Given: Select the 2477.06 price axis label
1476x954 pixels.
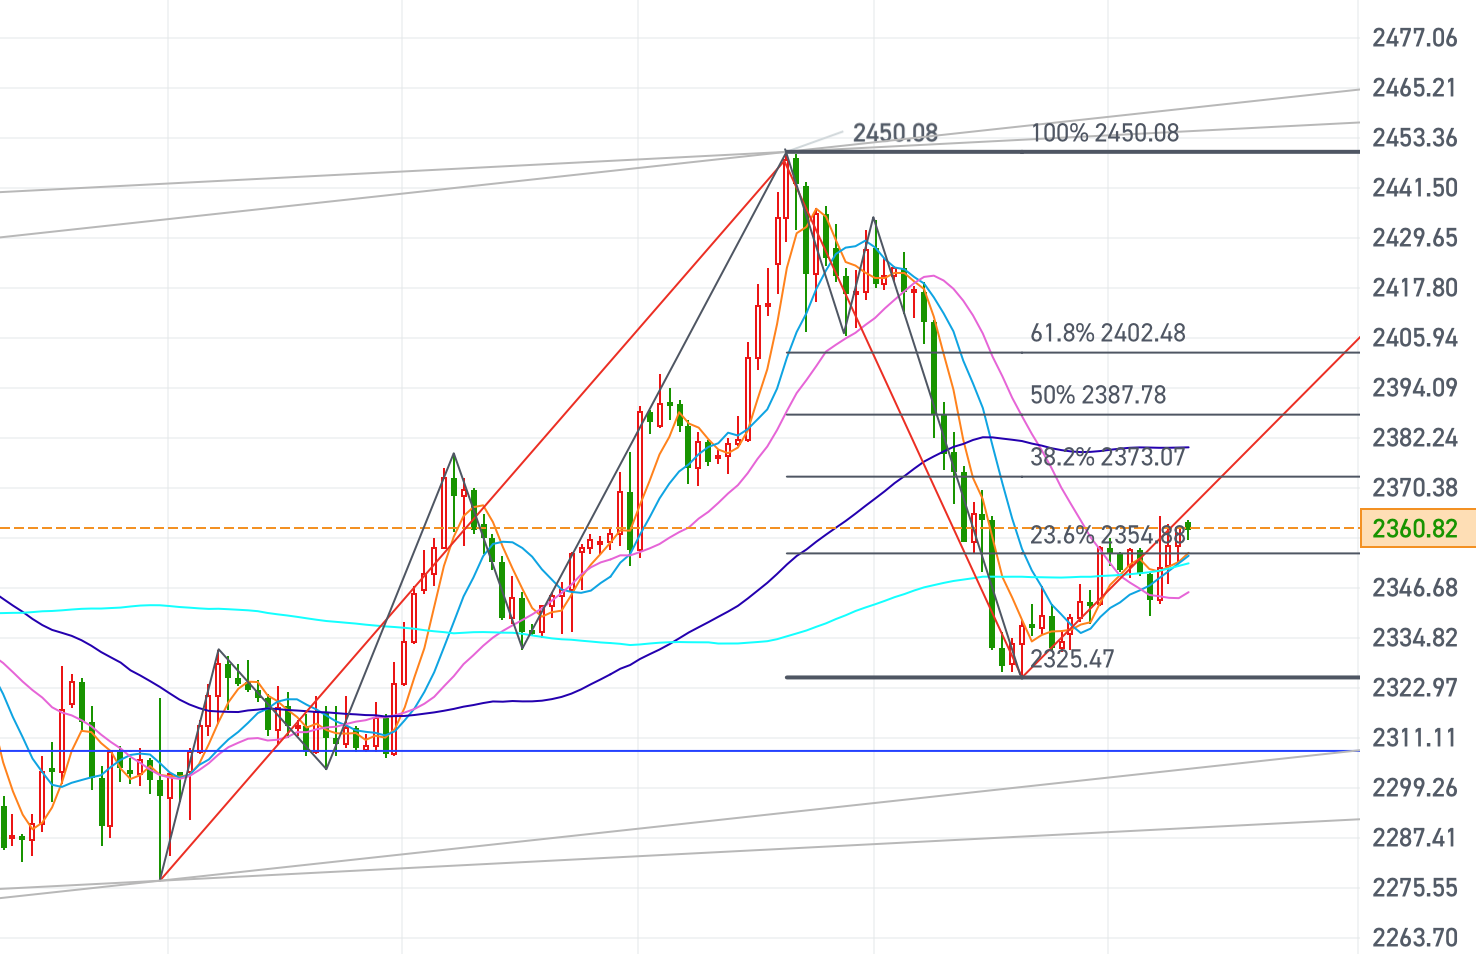Looking at the screenshot, I should coord(1415,38).
